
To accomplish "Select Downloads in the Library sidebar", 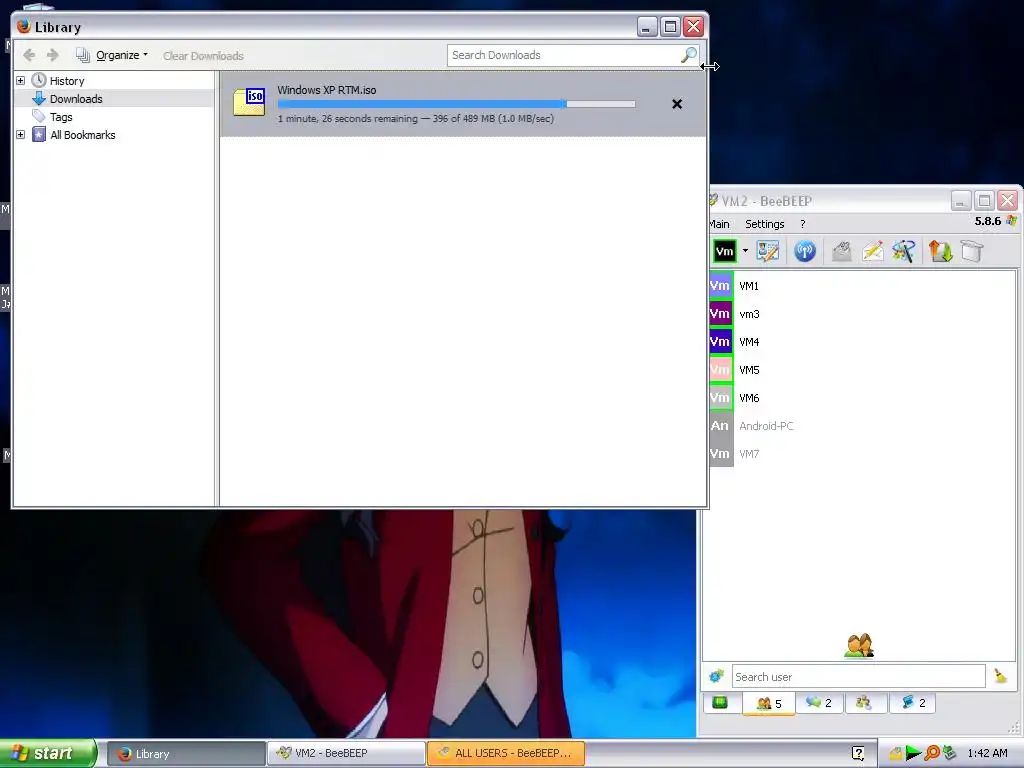I will pos(76,99).
